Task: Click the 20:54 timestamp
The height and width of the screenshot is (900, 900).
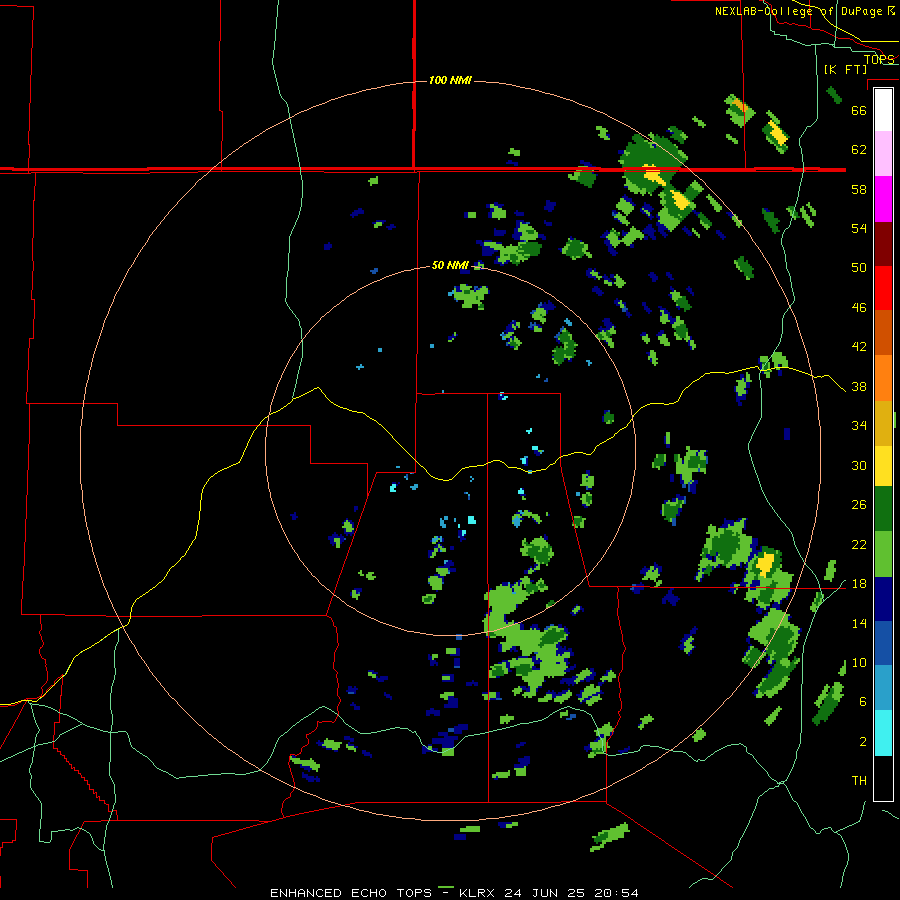Action: 615,893
